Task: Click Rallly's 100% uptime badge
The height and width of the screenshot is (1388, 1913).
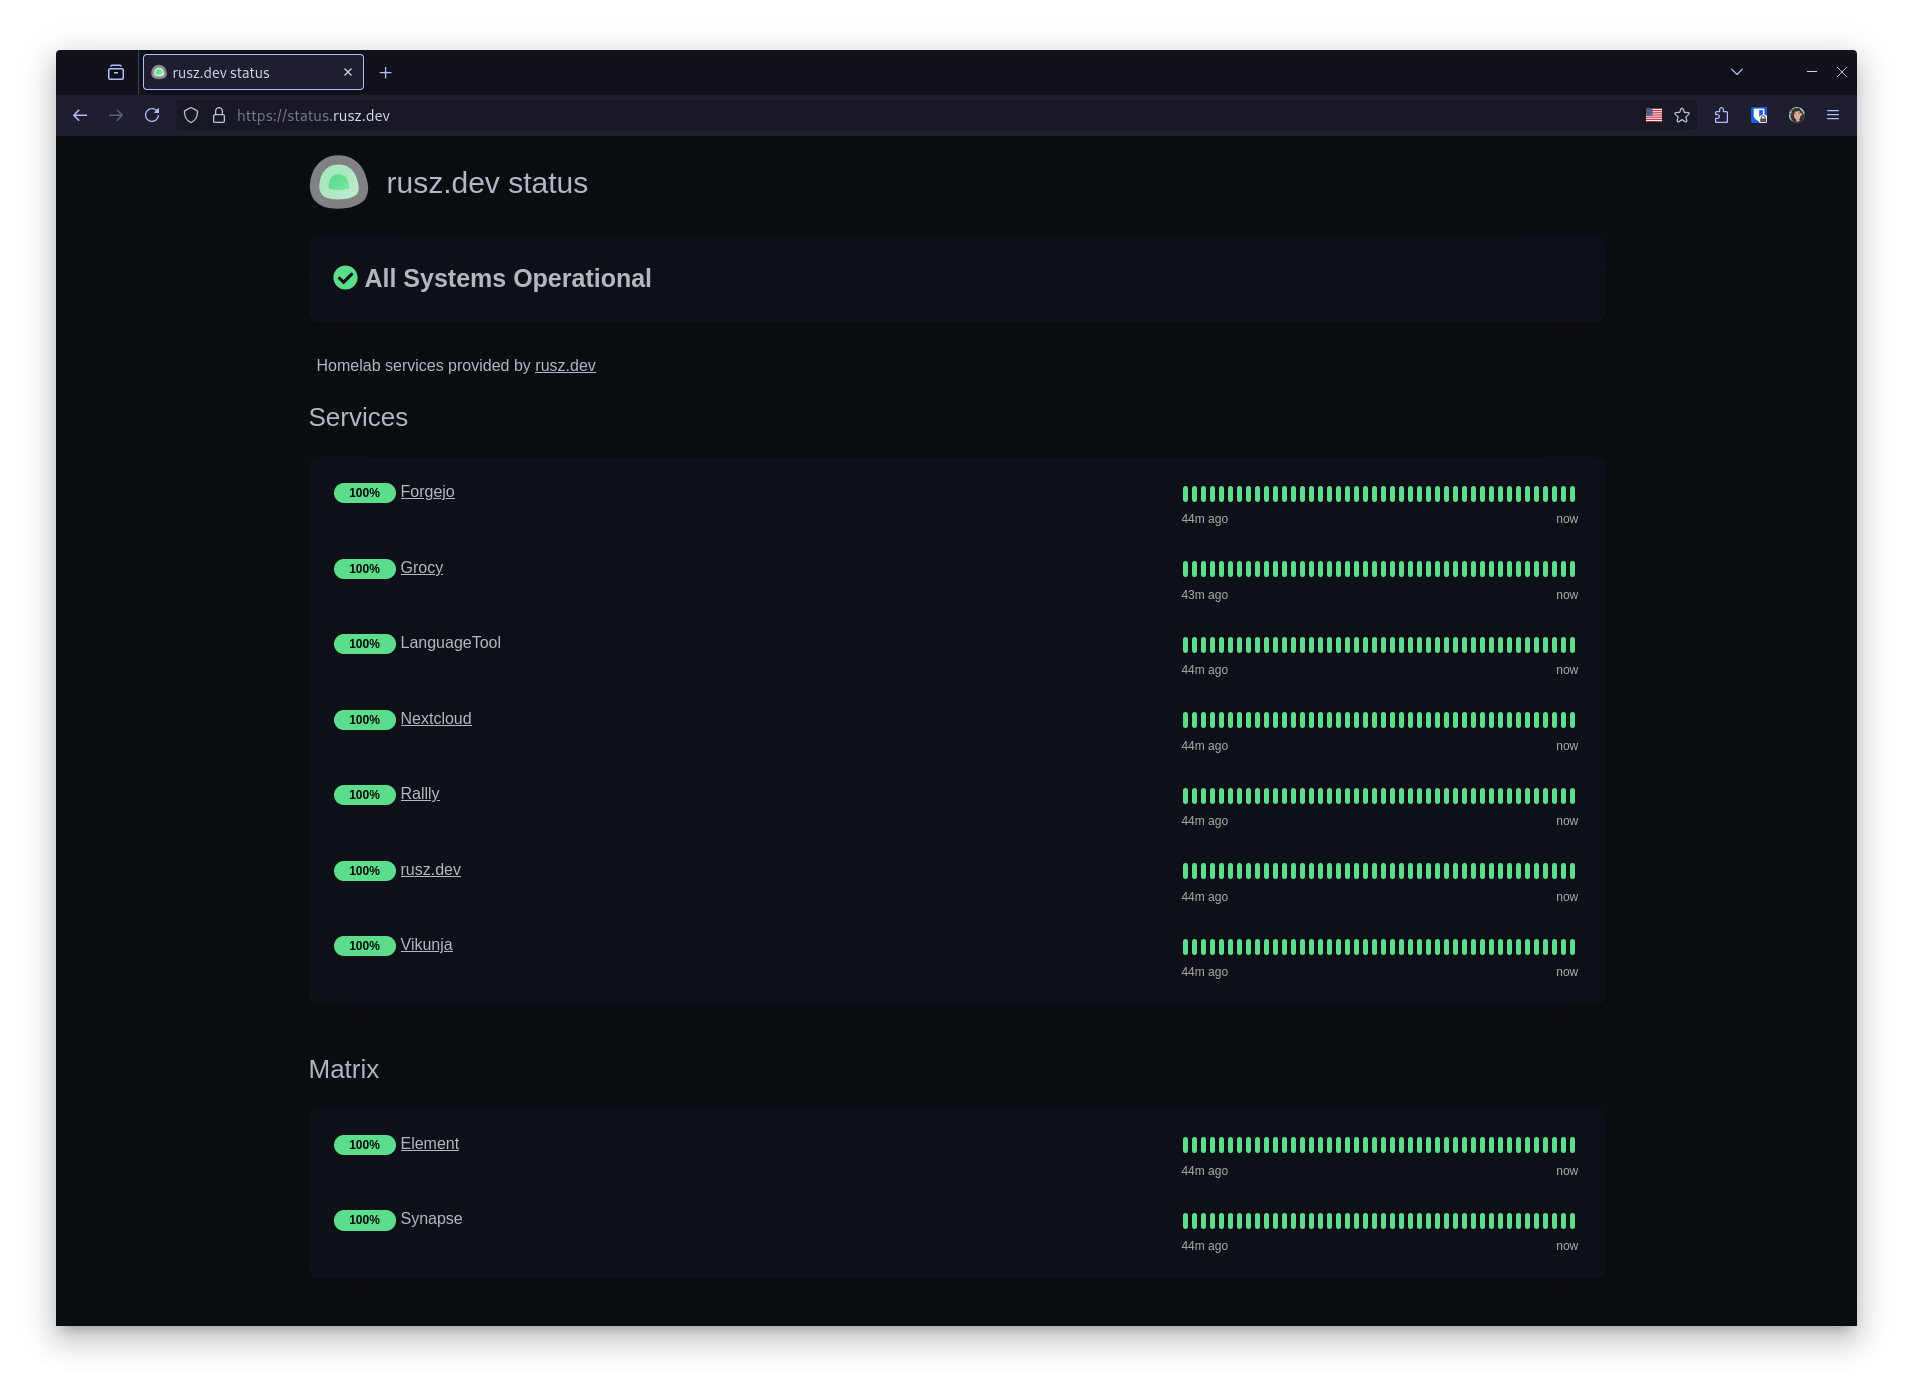Action: pos(364,795)
